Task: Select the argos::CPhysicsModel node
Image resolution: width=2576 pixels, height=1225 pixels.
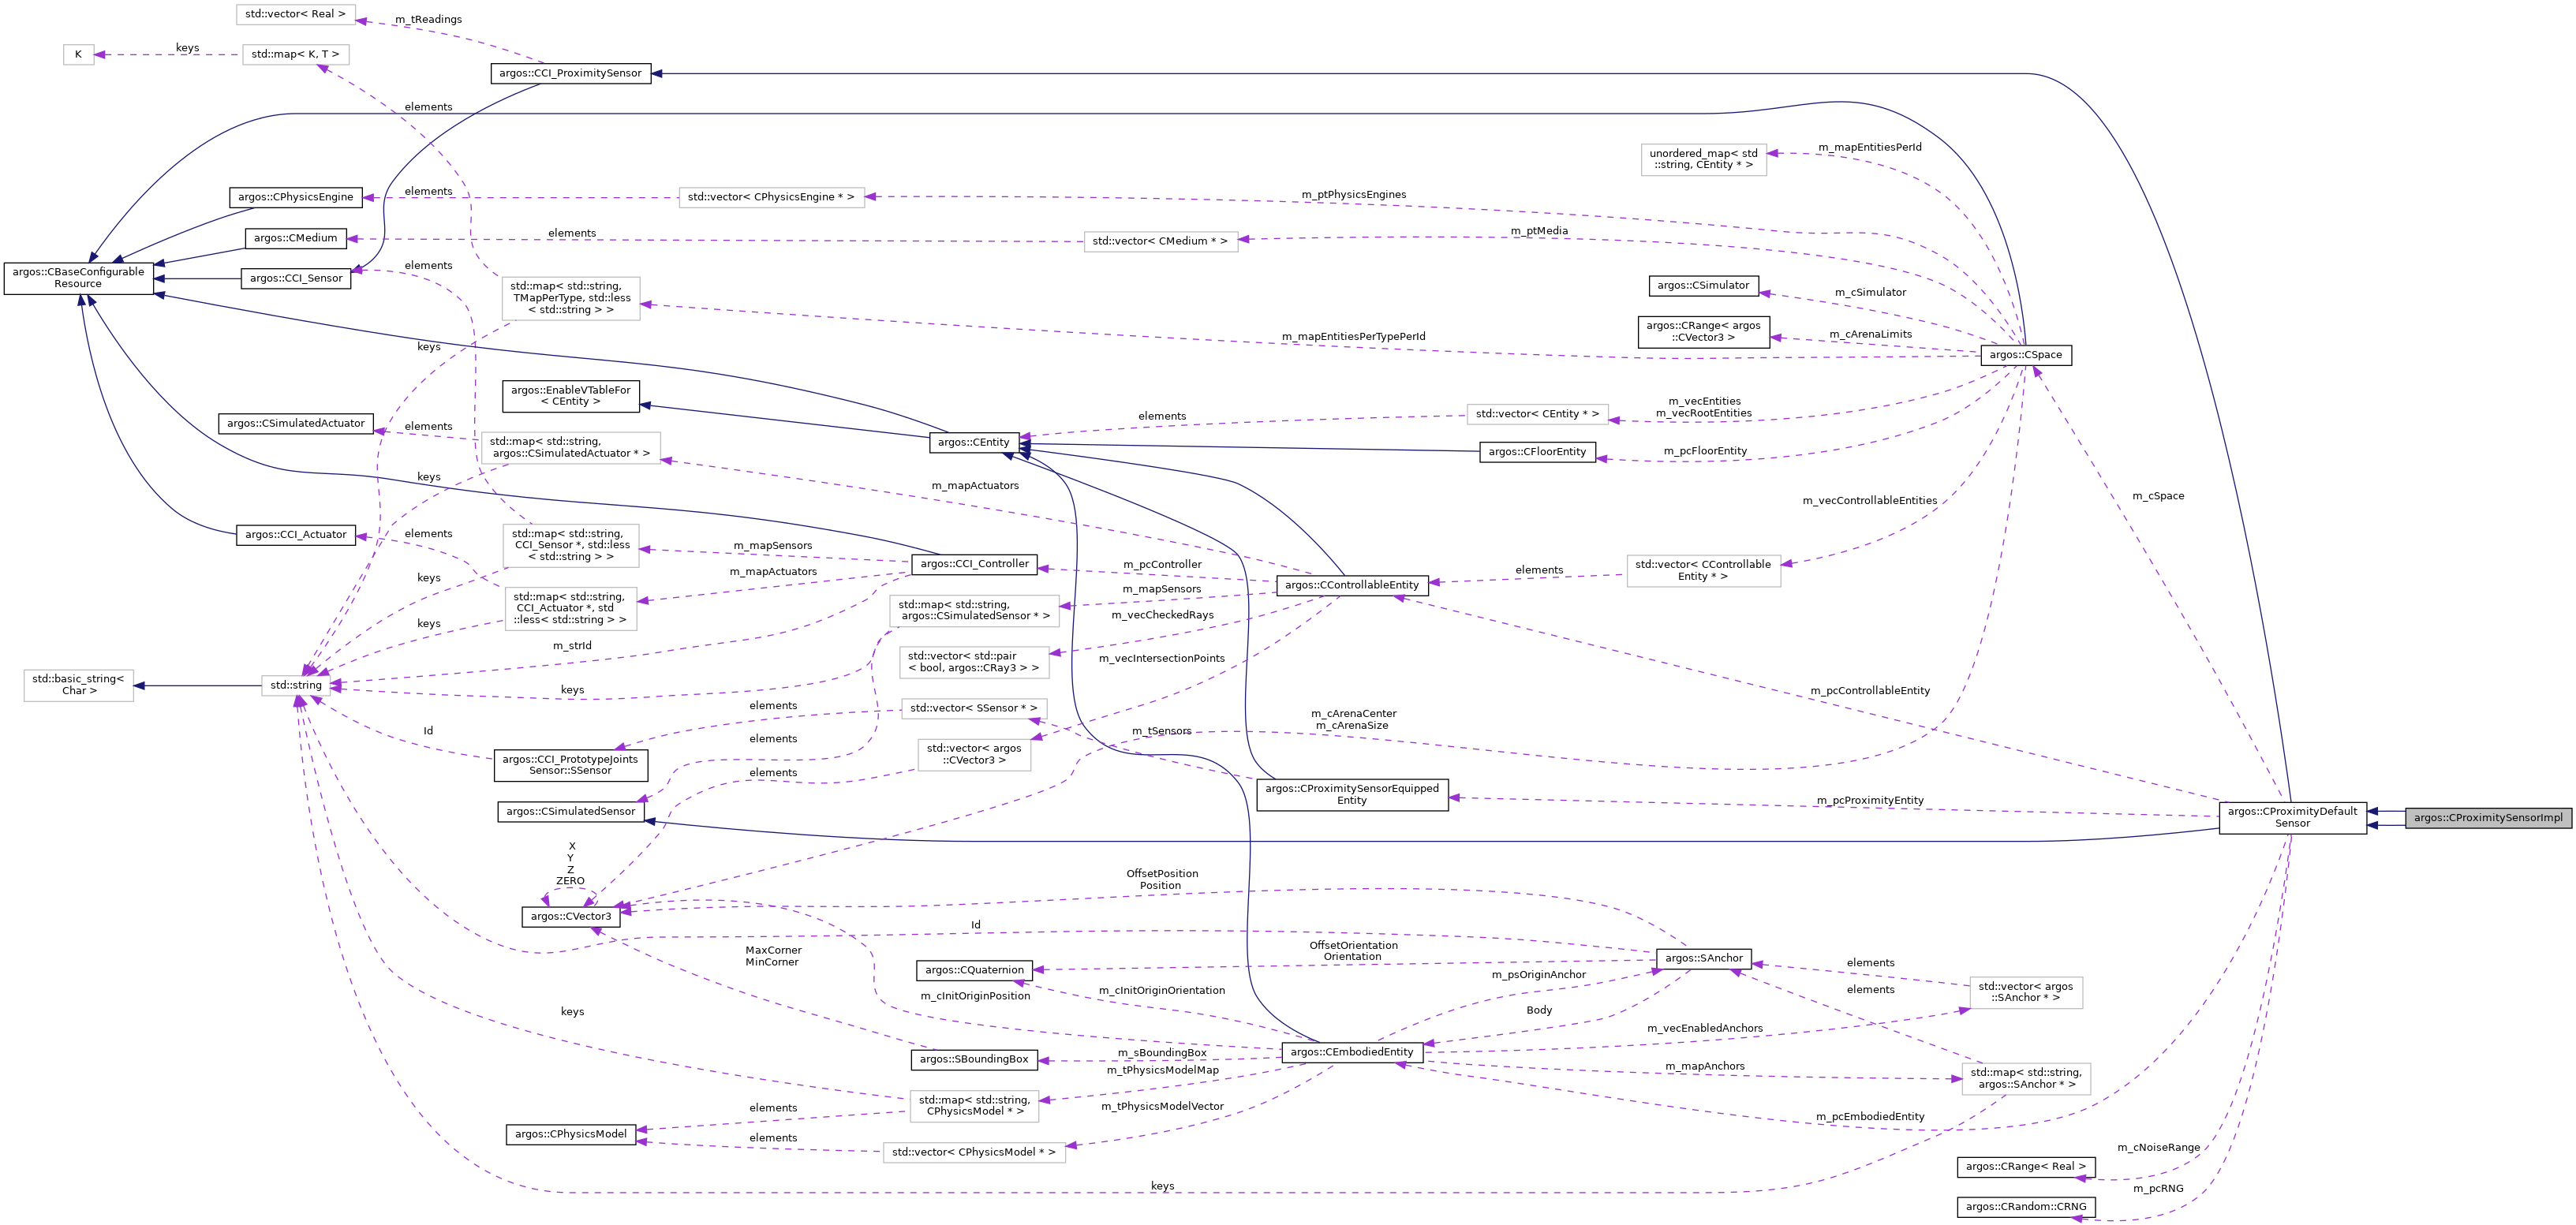Action: click(570, 1134)
